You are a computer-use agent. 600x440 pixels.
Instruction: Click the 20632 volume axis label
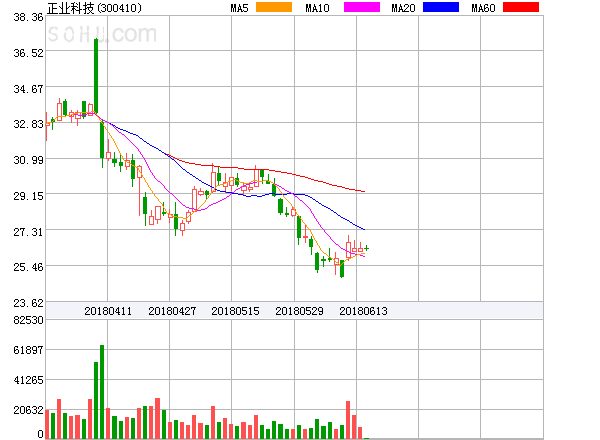28,411
